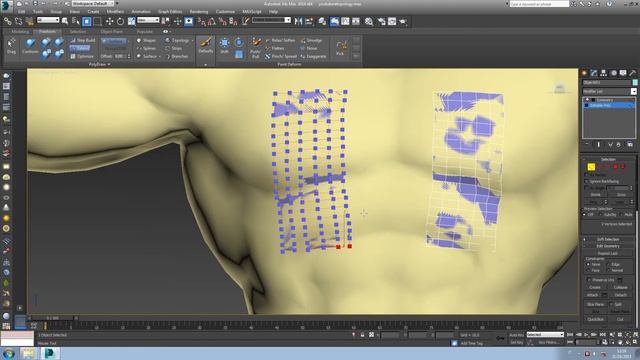The image size is (640, 360).
Task: Open the Selected key filter dropdown
Action: [x=545, y=335]
